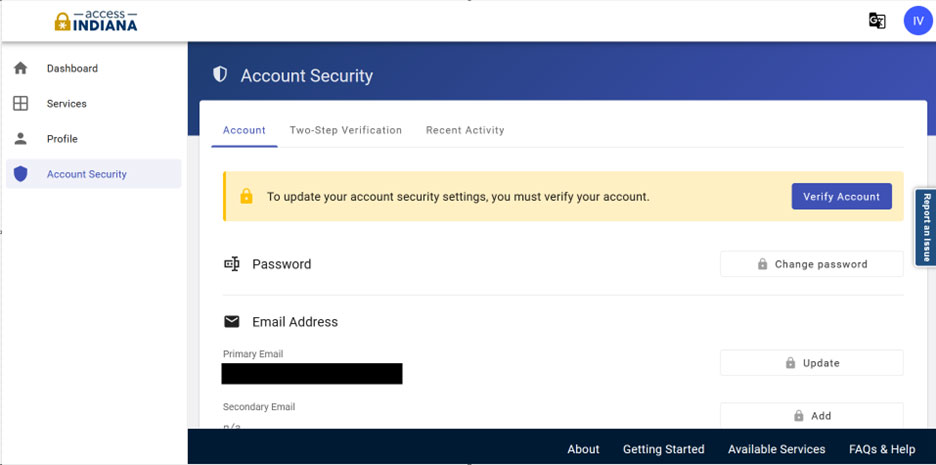Open FAQs & Help footer link
This screenshot has width=936, height=465.
click(881, 449)
